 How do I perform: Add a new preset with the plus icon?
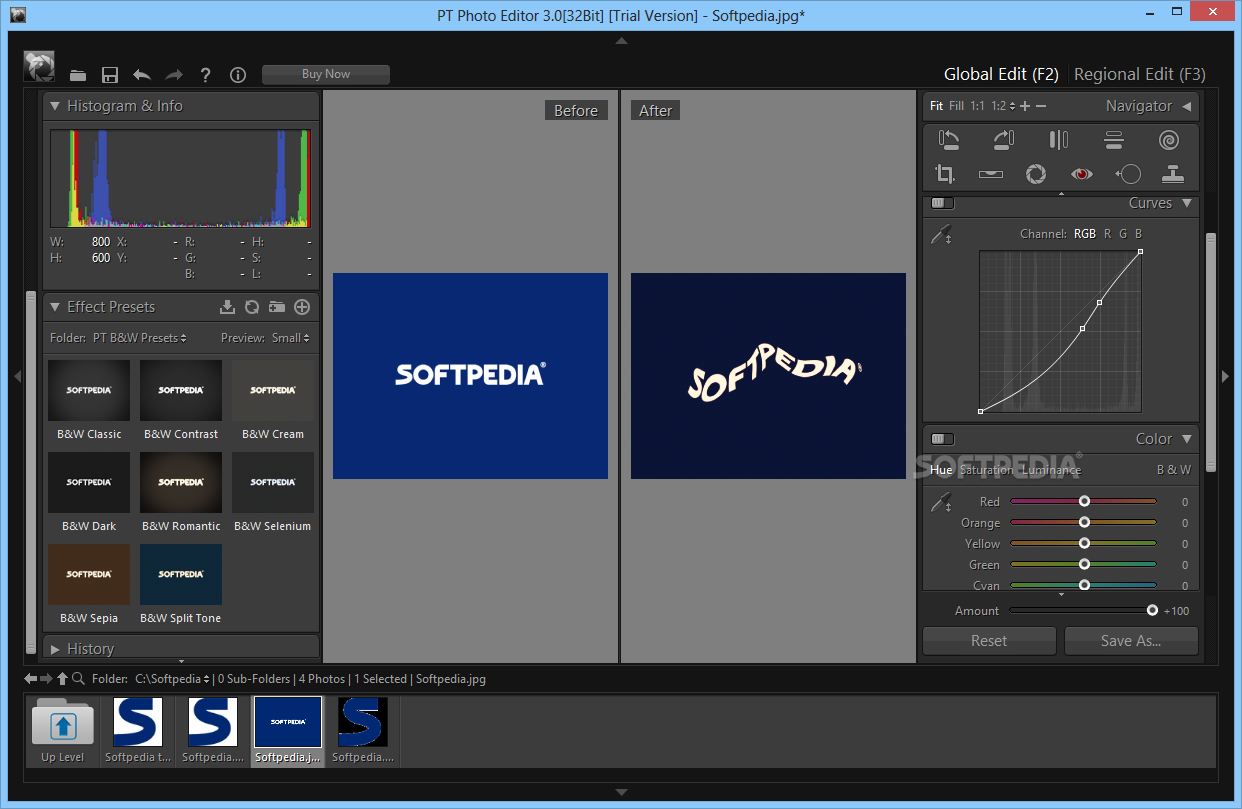click(x=302, y=307)
